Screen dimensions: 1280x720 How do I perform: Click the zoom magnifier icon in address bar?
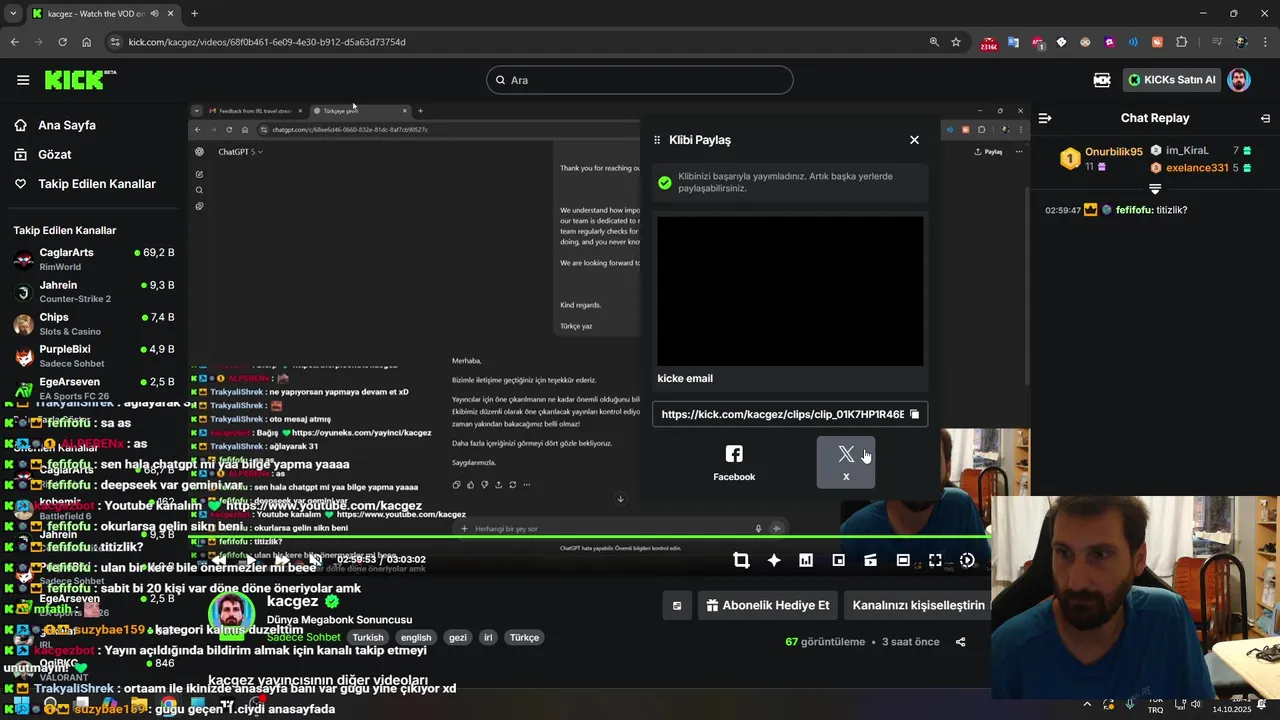934,42
